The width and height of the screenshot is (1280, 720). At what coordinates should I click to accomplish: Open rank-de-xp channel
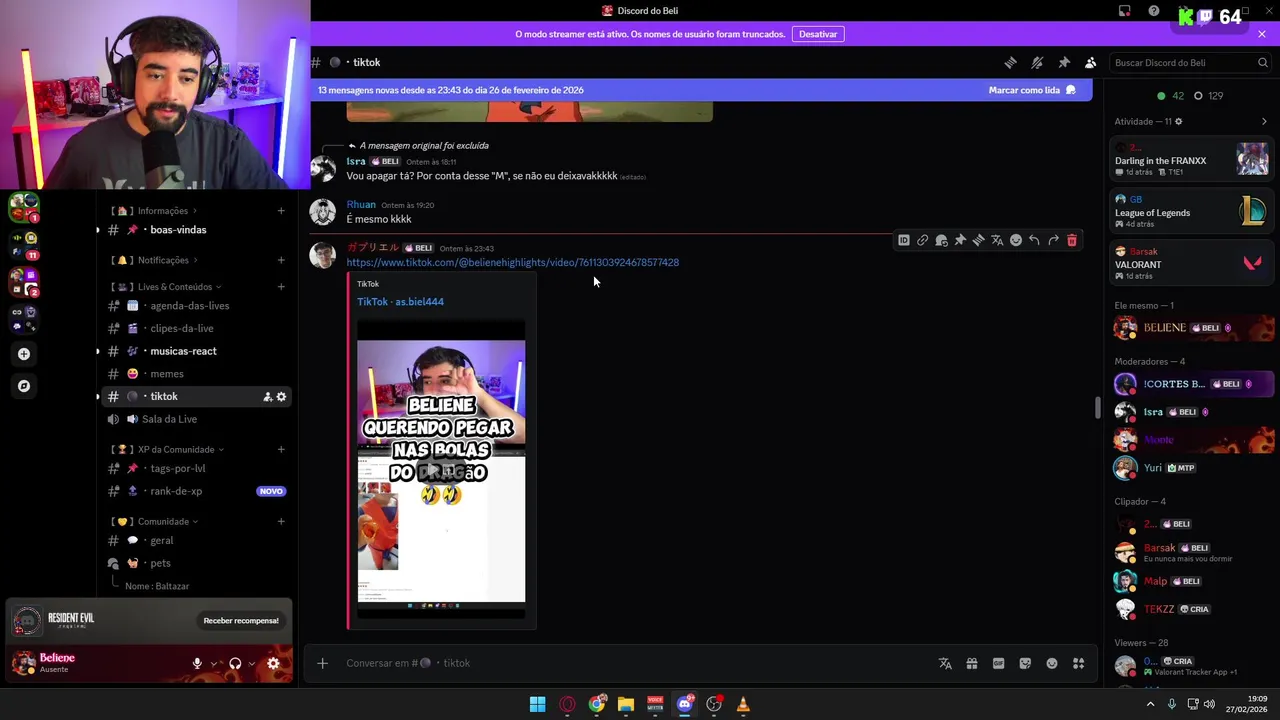[x=198, y=491]
